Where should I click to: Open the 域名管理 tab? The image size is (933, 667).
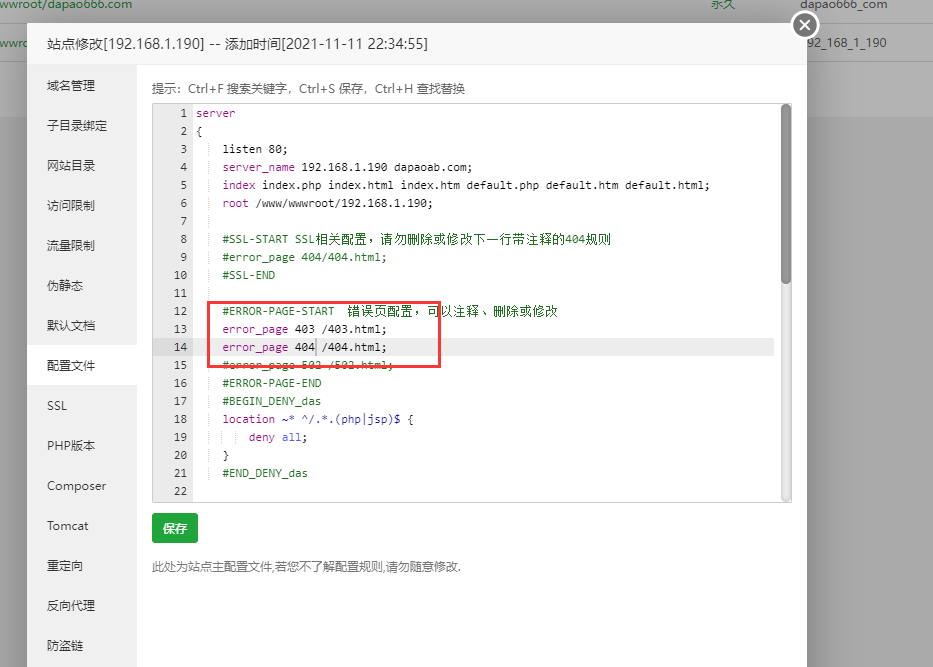[71, 86]
